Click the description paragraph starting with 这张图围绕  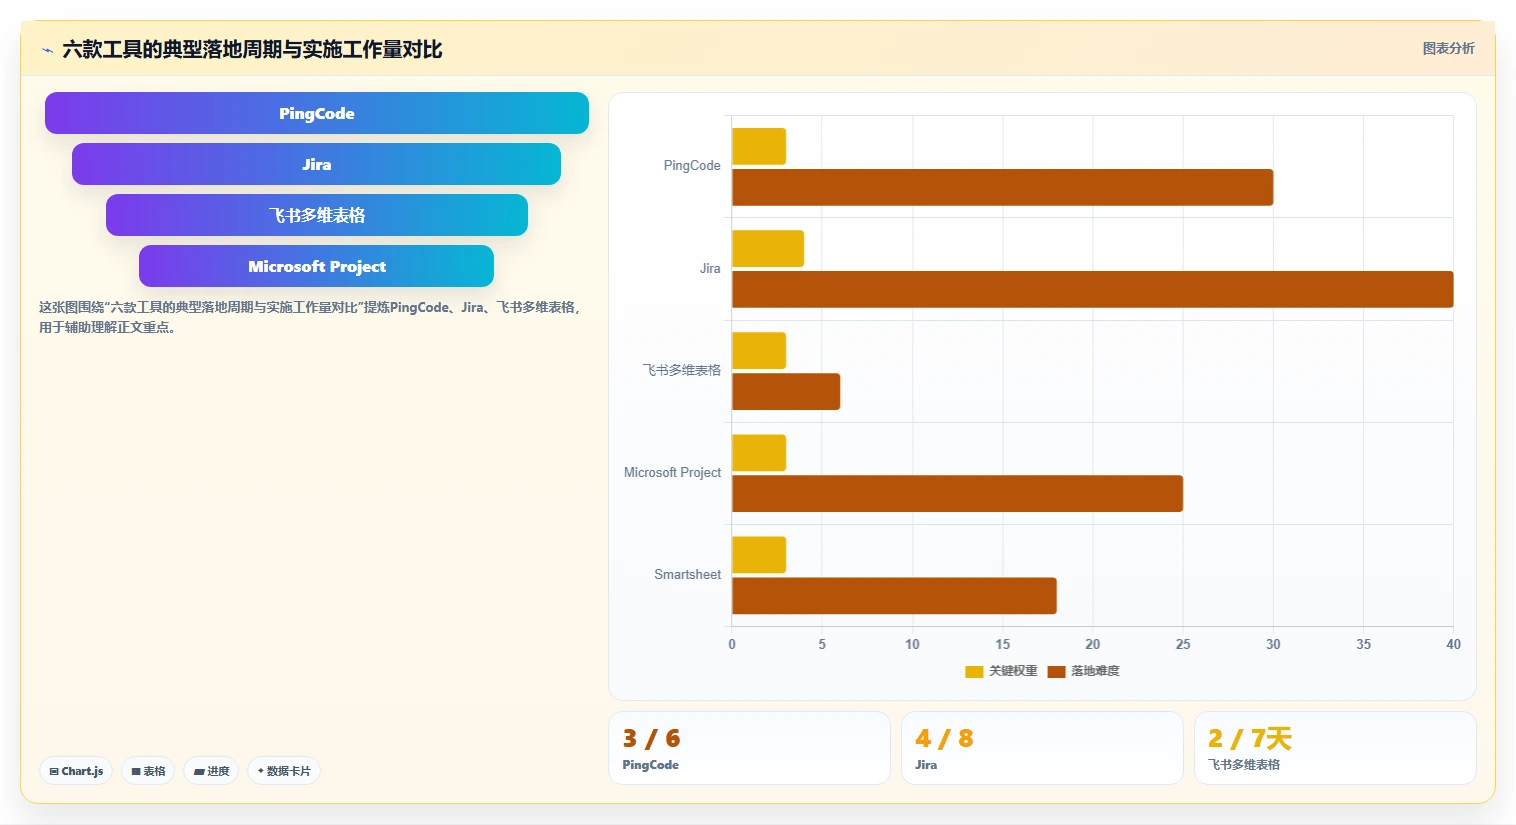[x=310, y=317]
